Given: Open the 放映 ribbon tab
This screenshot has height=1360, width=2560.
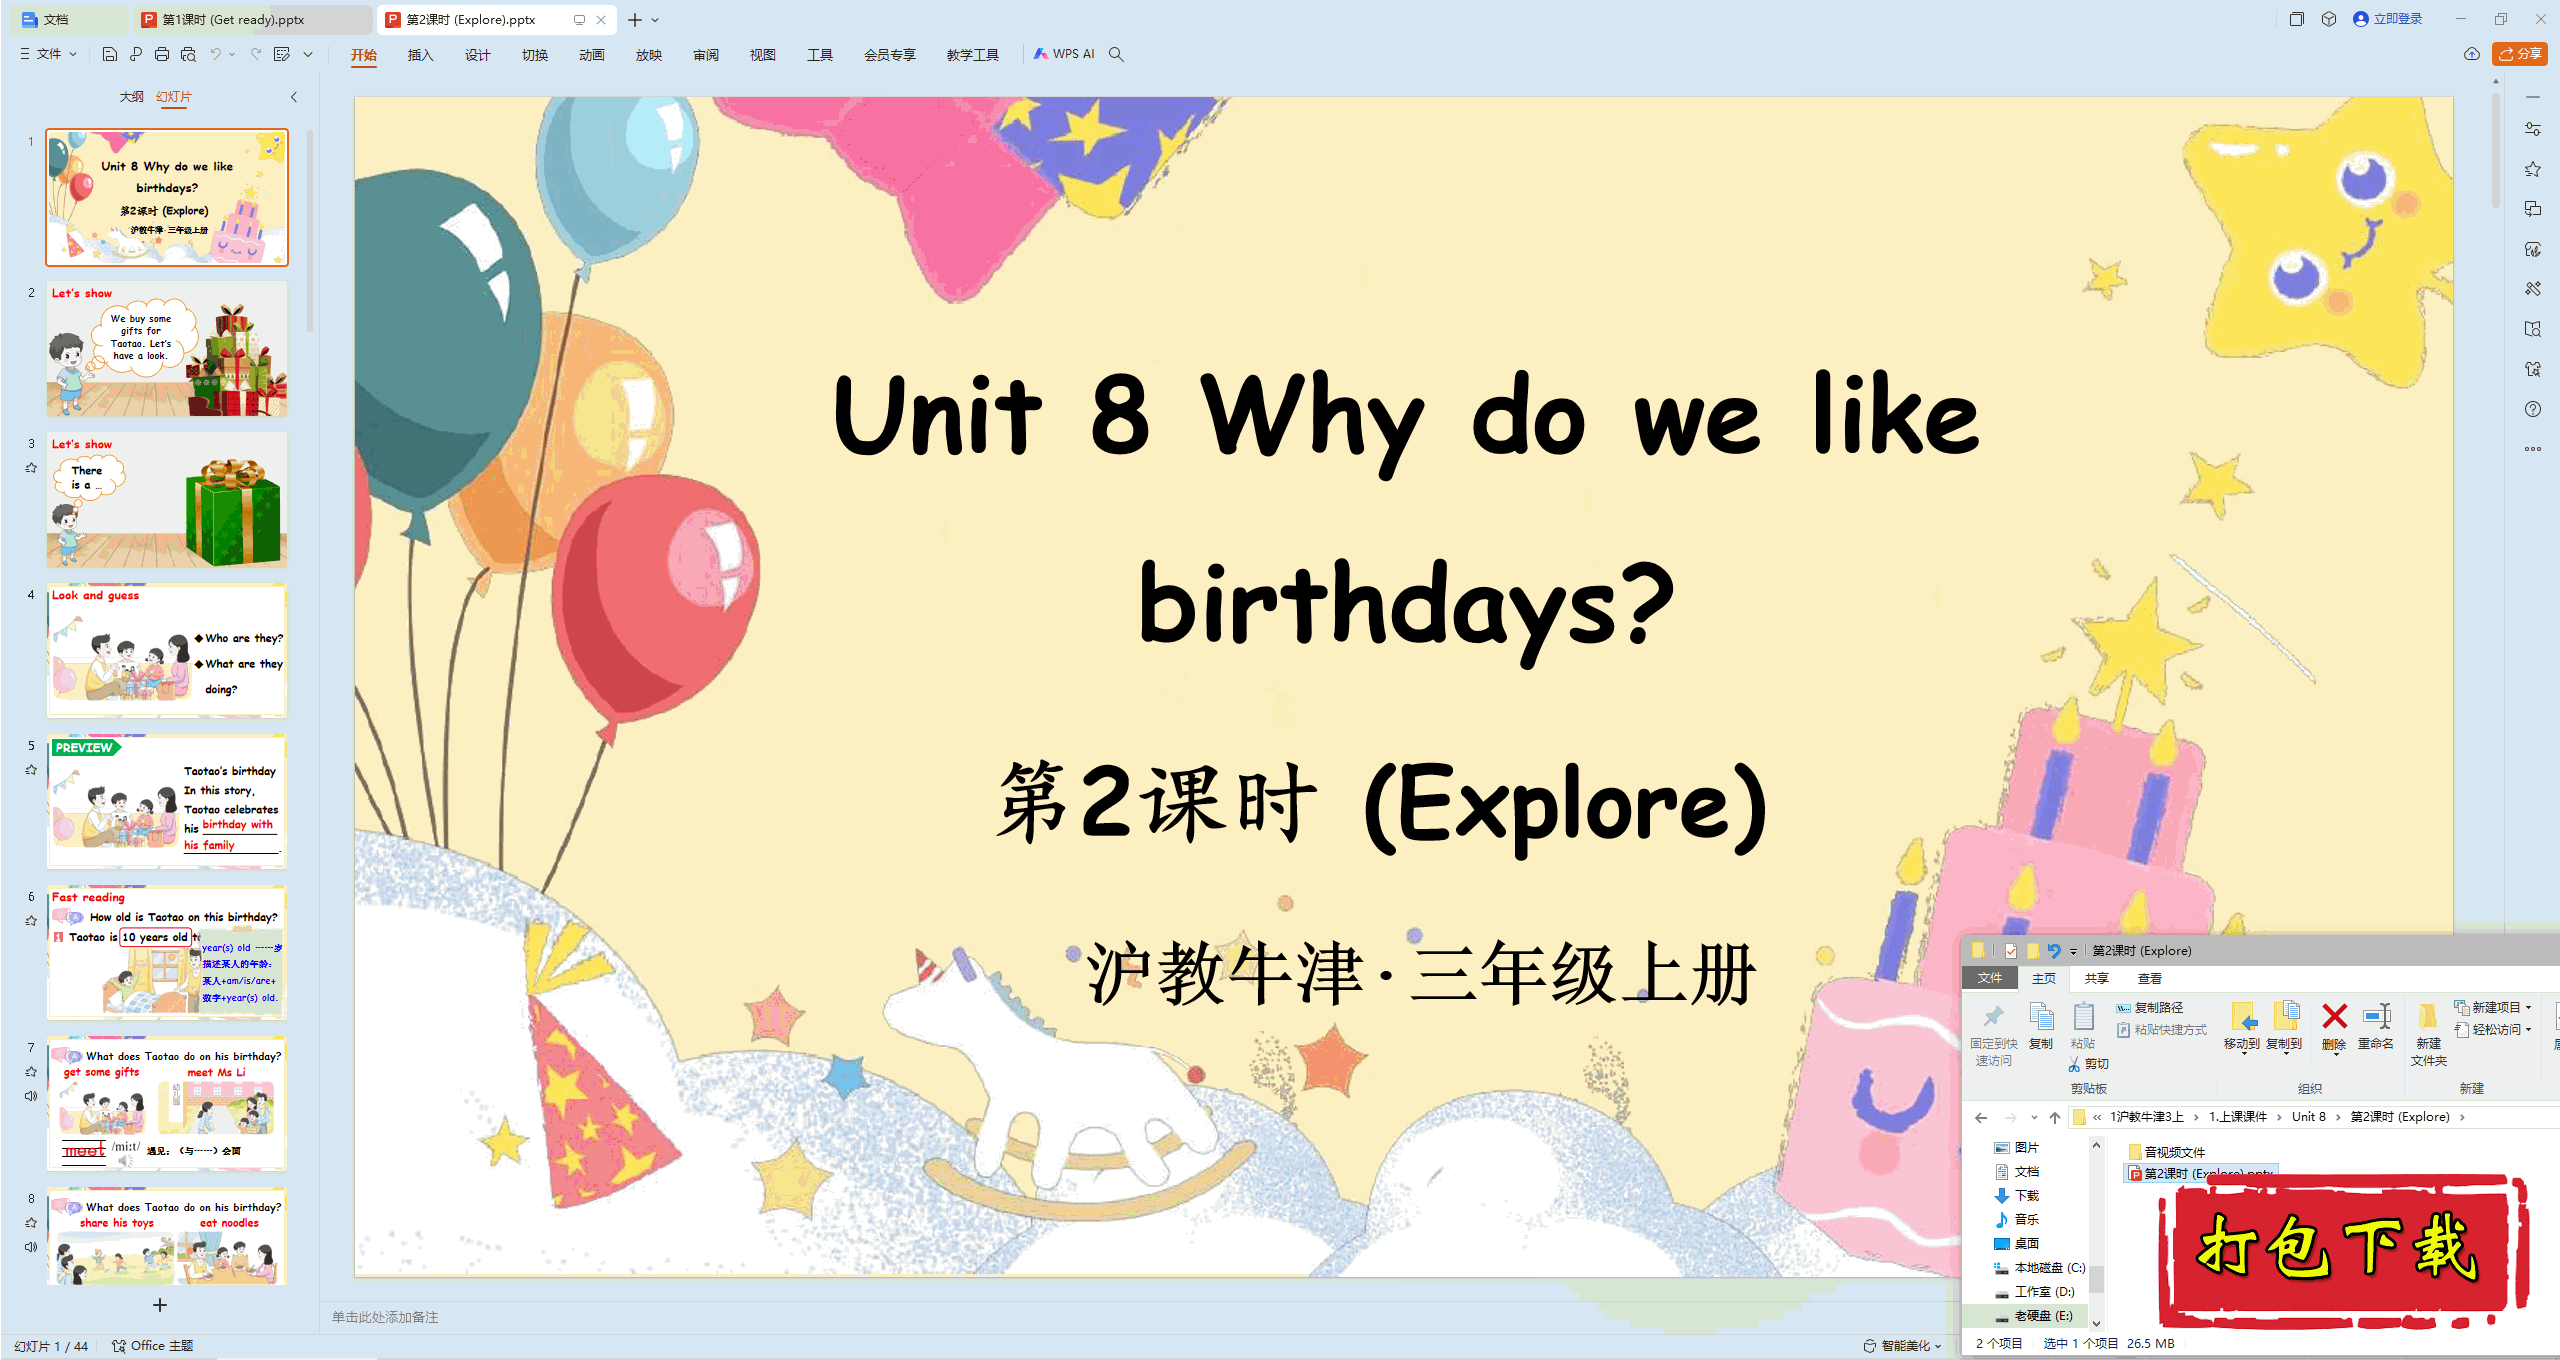Looking at the screenshot, I should [648, 55].
